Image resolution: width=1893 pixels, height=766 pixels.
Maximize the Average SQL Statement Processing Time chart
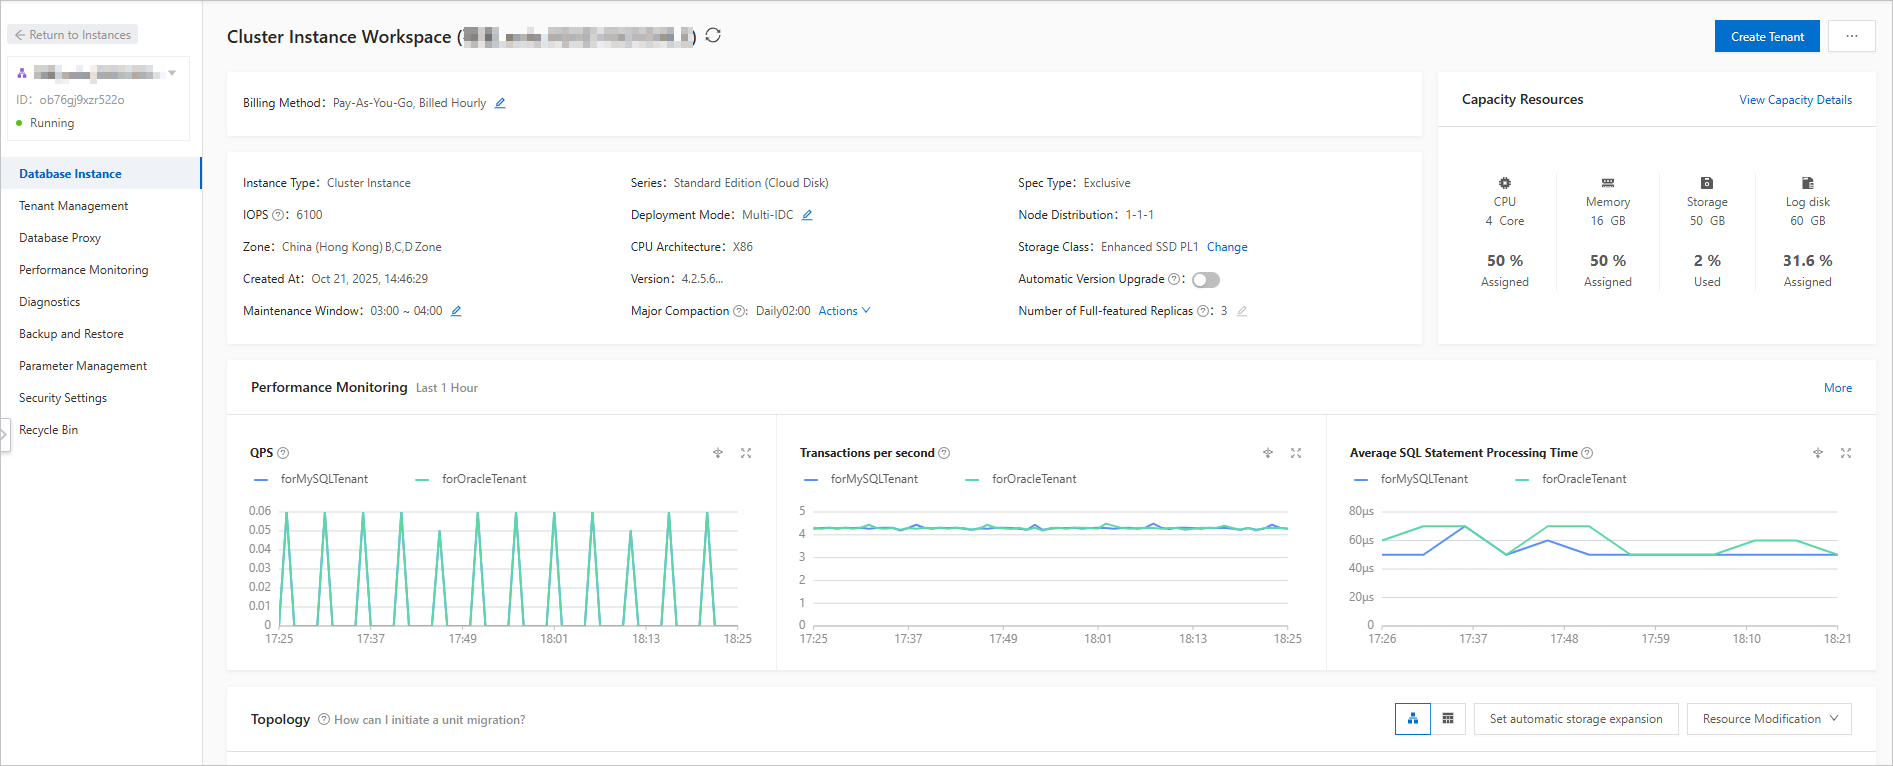click(x=1846, y=453)
